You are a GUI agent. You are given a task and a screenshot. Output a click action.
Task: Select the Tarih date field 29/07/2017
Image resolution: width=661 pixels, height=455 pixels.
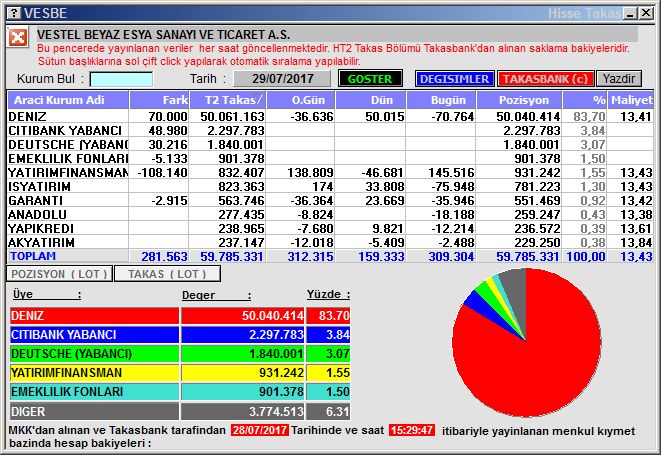click(x=282, y=79)
